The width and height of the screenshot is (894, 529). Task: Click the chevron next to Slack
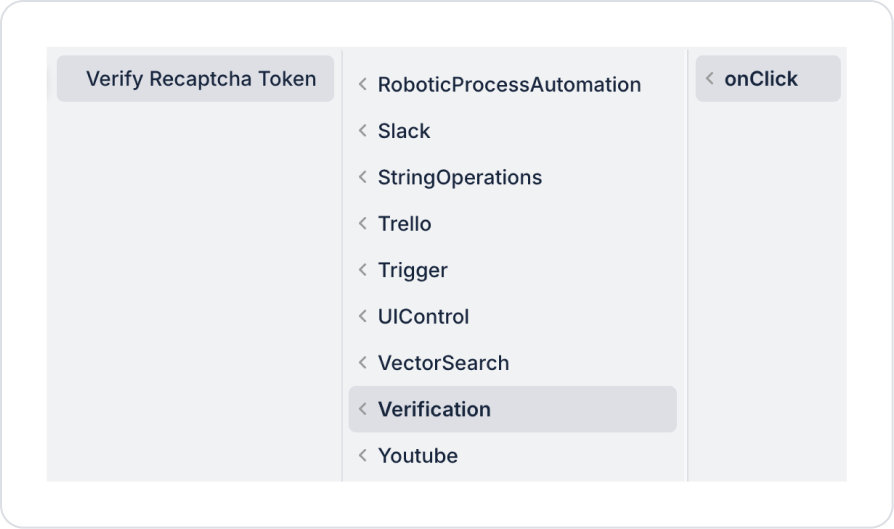363,131
